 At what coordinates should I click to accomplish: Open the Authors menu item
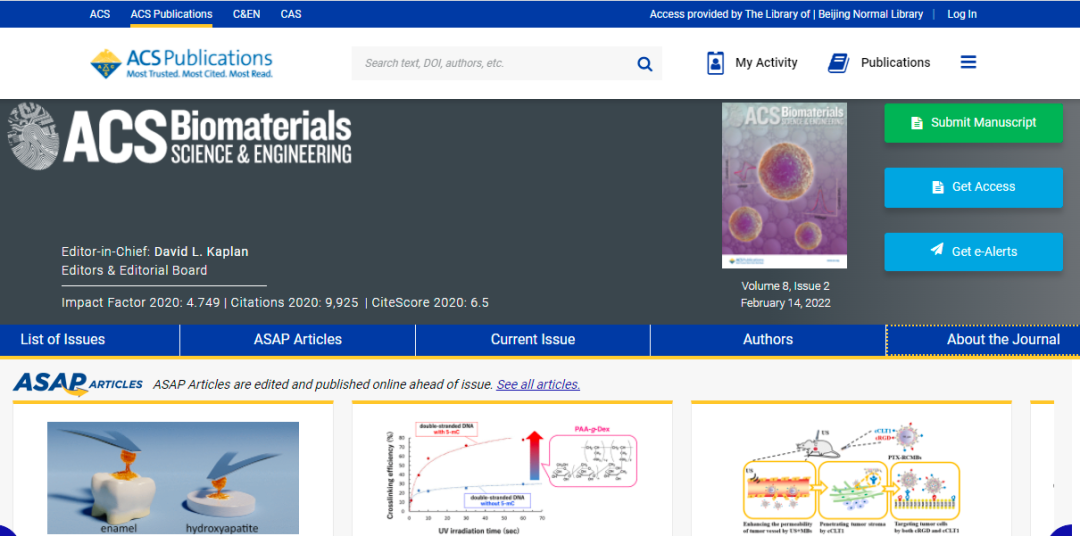[767, 340]
